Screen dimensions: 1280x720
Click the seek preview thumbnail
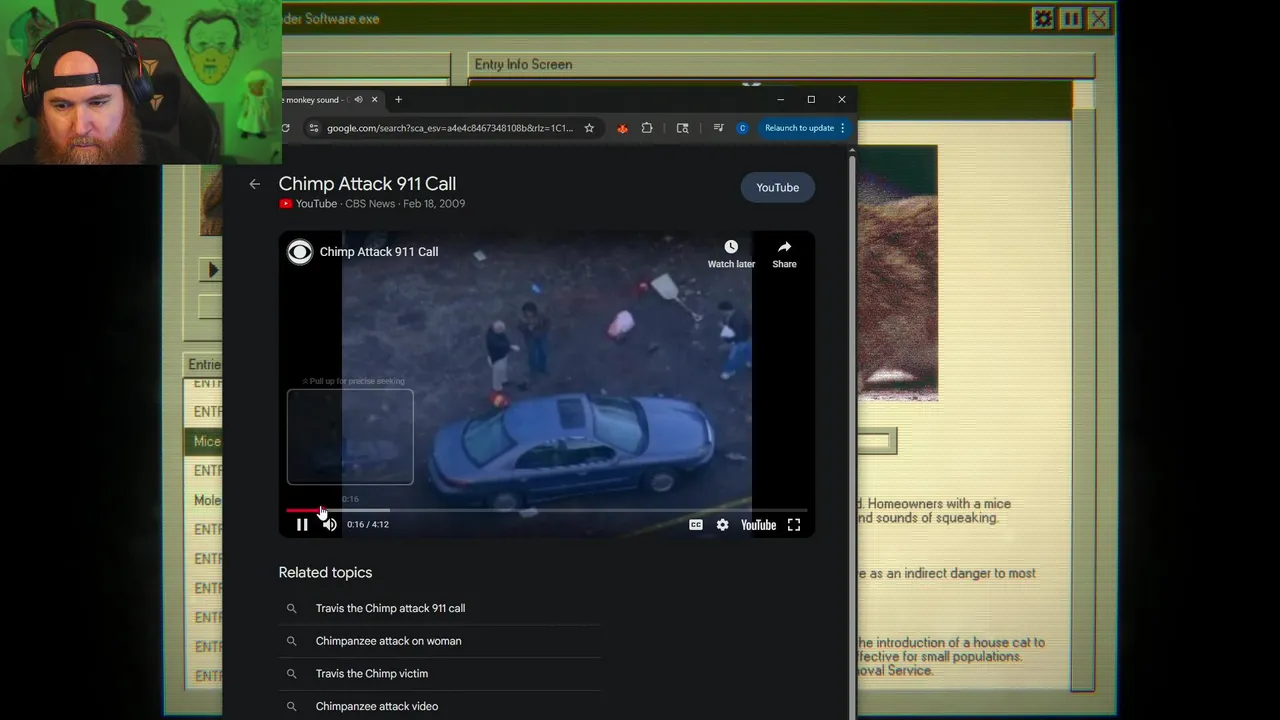(350, 437)
